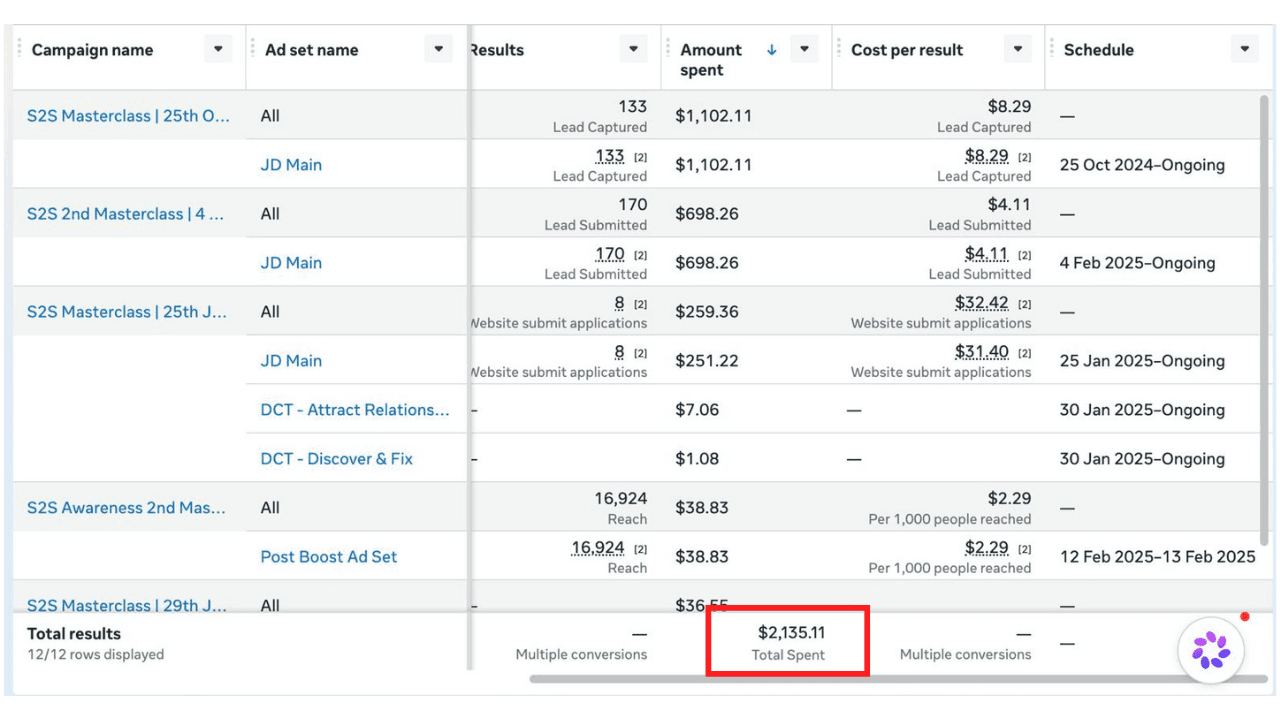The height and width of the screenshot is (720, 1280).
Task: Click the vertical scrollbar on table right
Action: 1266,320
